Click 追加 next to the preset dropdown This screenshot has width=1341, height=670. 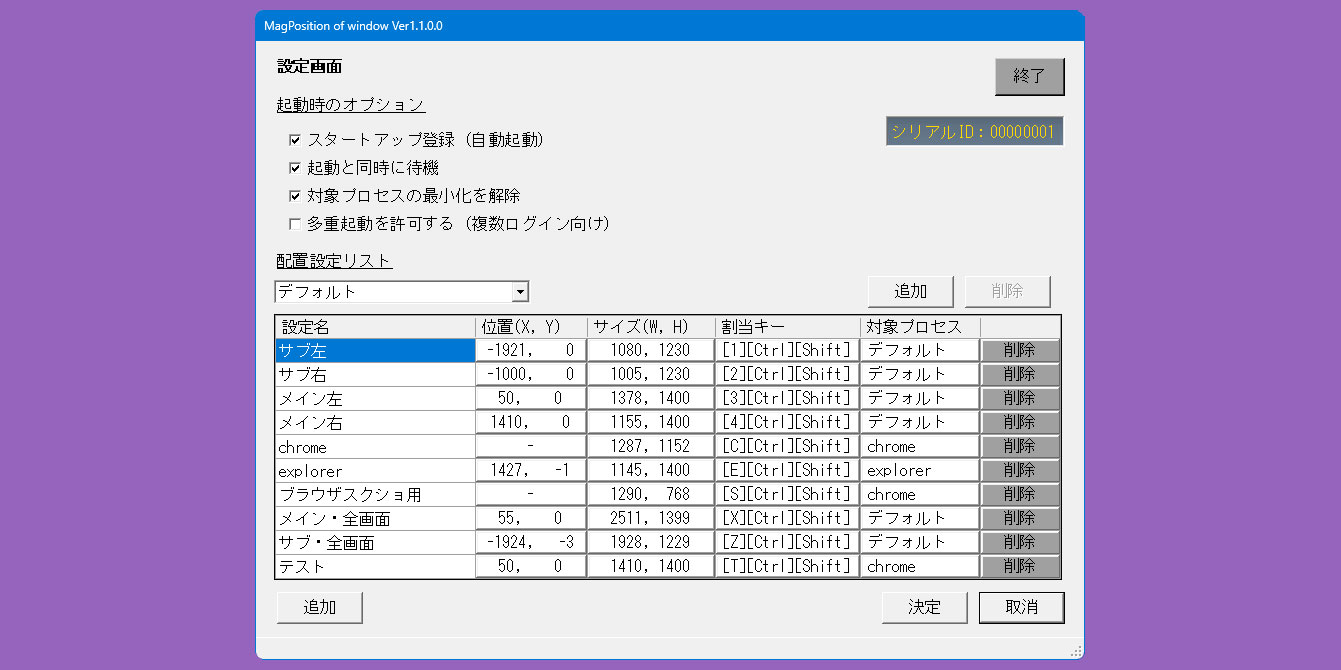click(909, 291)
